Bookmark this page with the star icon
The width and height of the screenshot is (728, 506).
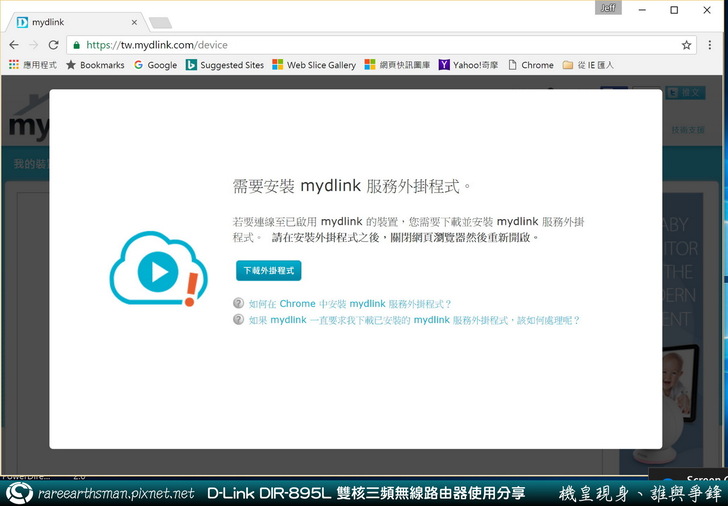(x=686, y=45)
